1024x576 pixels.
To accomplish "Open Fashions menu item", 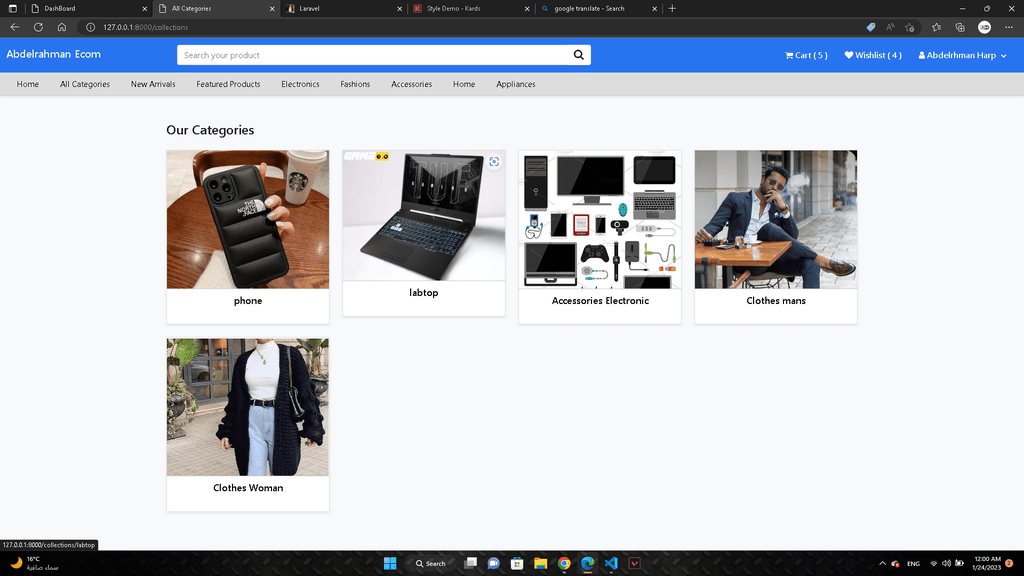I will pyautogui.click(x=355, y=84).
